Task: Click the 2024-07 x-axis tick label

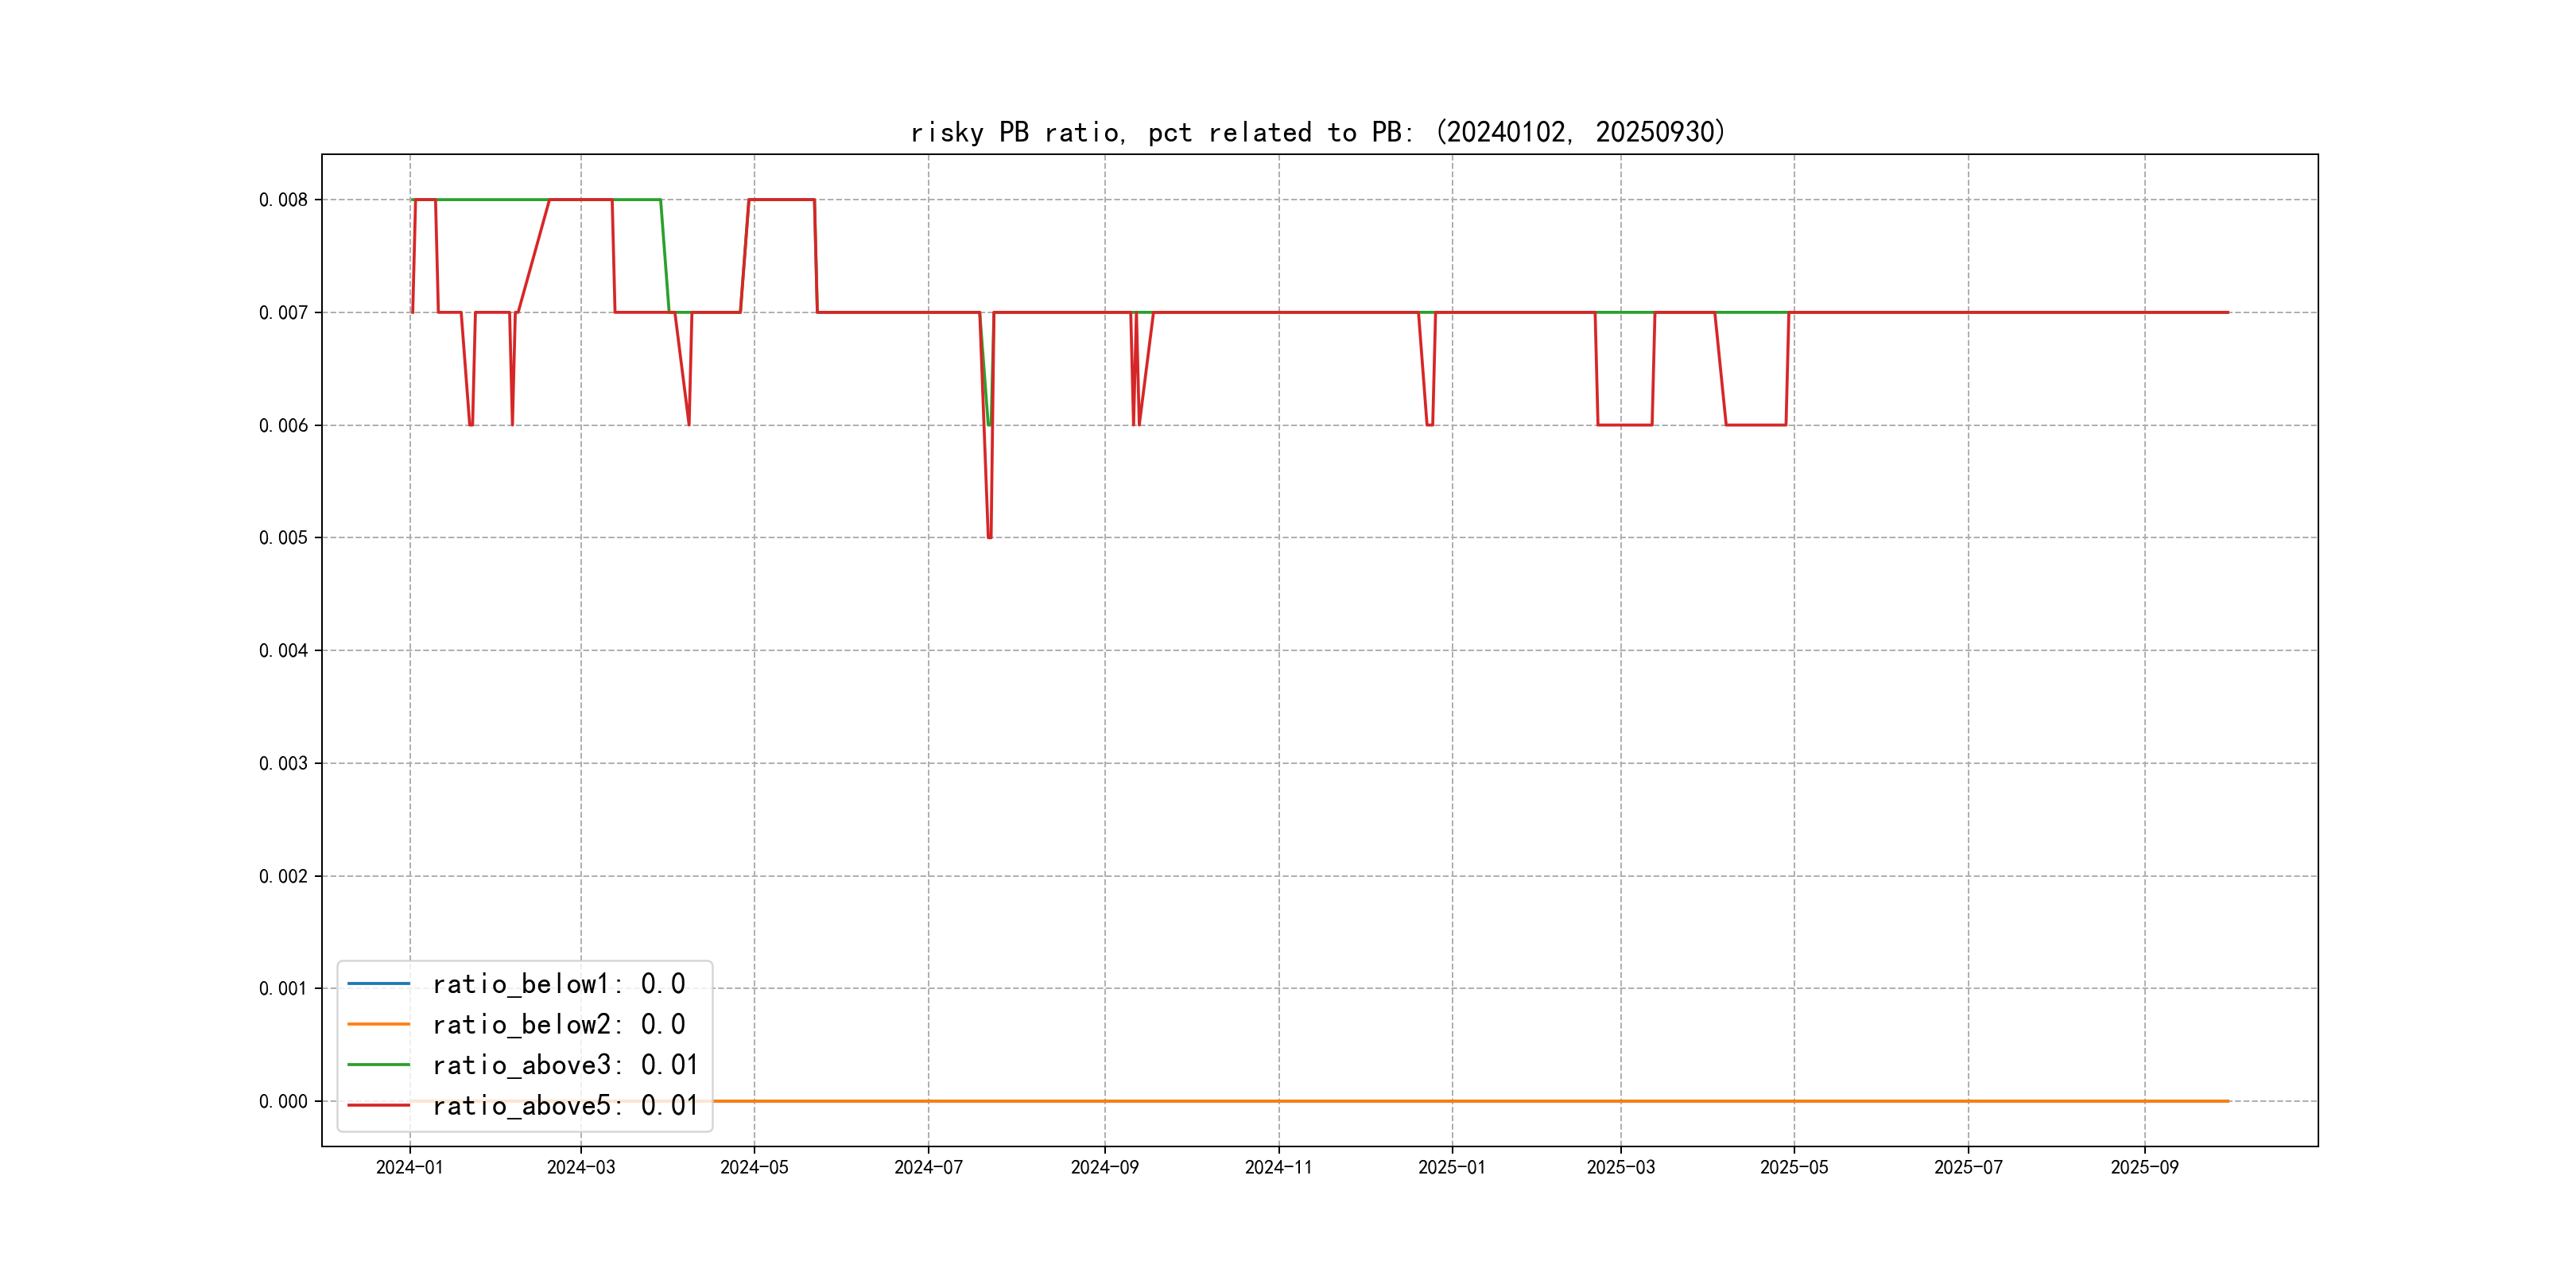Action: 928,1167
